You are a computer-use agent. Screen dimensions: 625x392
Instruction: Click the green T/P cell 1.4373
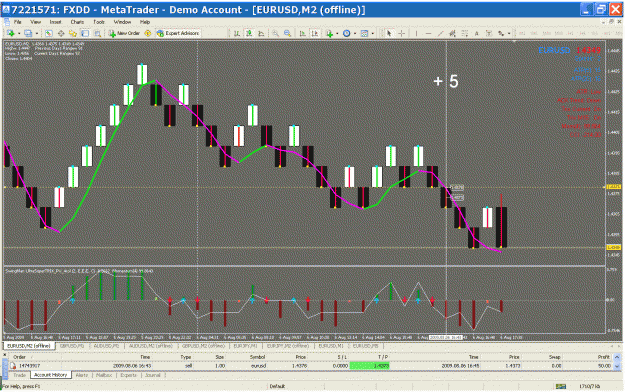tap(369, 366)
